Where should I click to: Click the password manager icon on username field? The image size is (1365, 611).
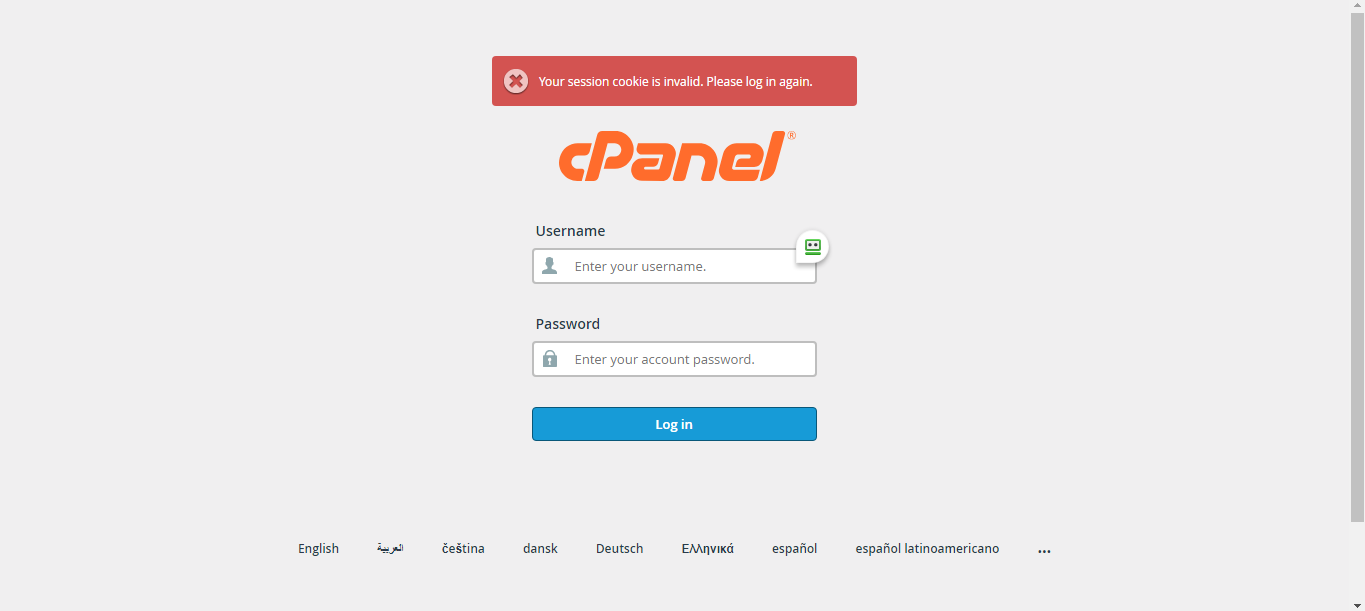pyautogui.click(x=812, y=247)
